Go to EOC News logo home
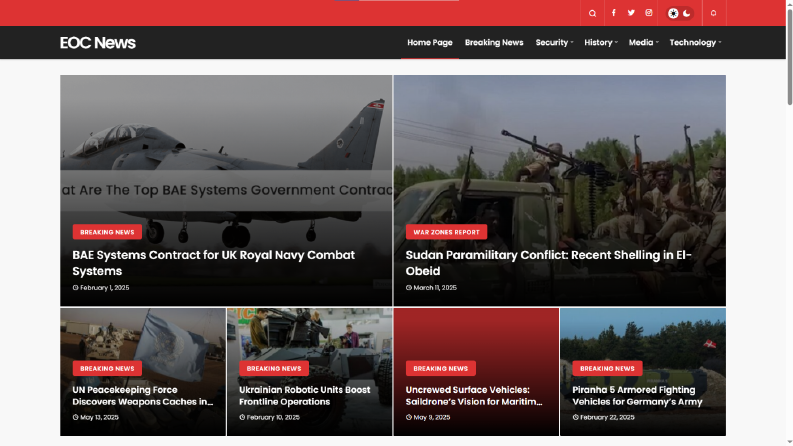The width and height of the screenshot is (793, 446). coord(98,43)
